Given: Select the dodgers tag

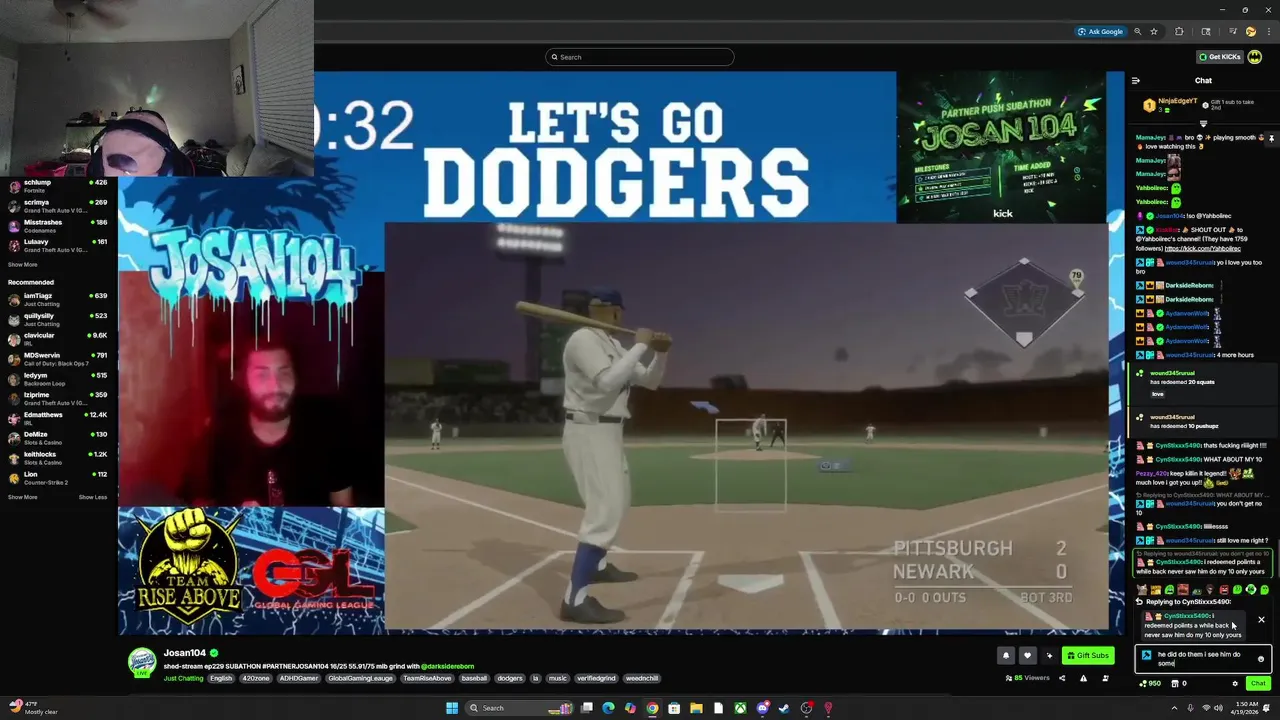Looking at the screenshot, I should point(510,678).
